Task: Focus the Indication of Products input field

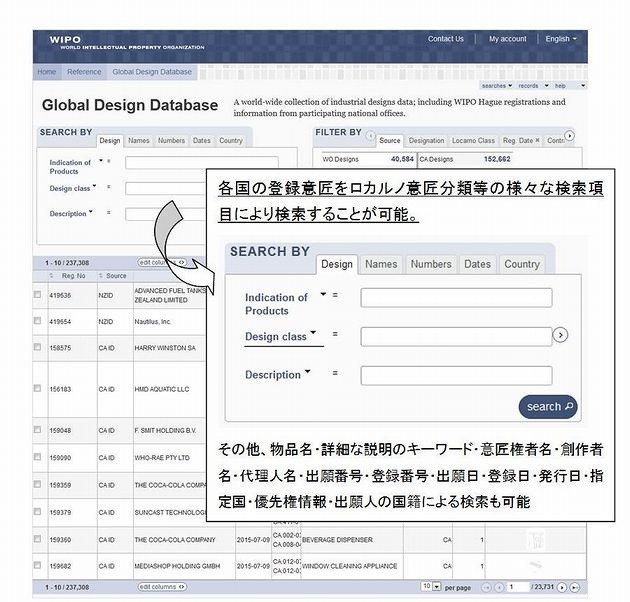Action: pyautogui.click(x=202, y=163)
